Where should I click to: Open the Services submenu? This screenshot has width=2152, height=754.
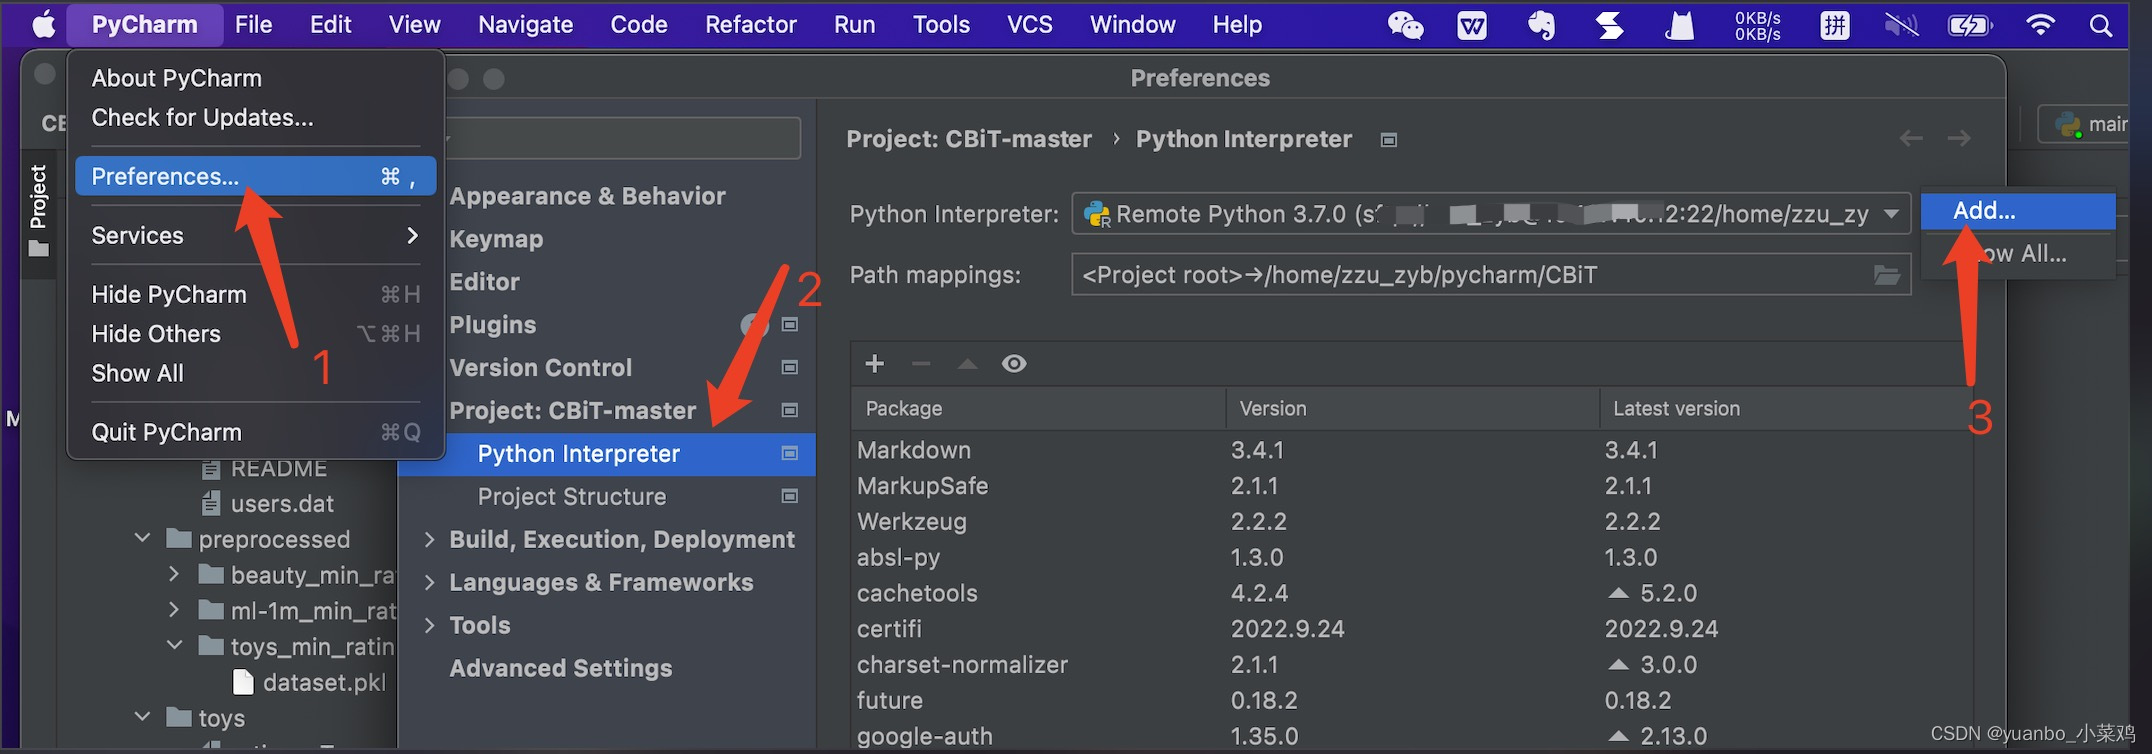click(255, 236)
